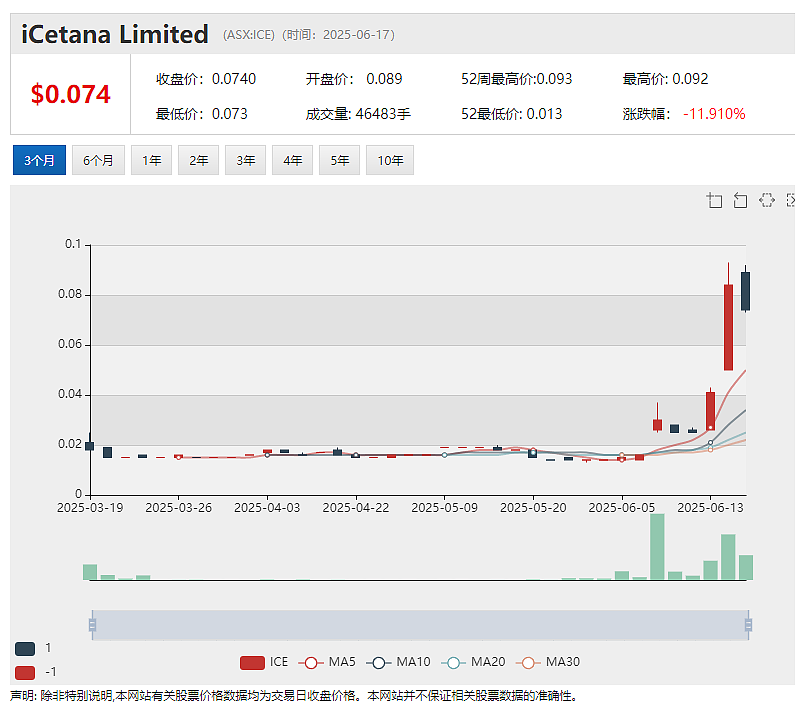
Task: Click the zoom reset (undo zoom) icon
Action: click(x=740, y=200)
